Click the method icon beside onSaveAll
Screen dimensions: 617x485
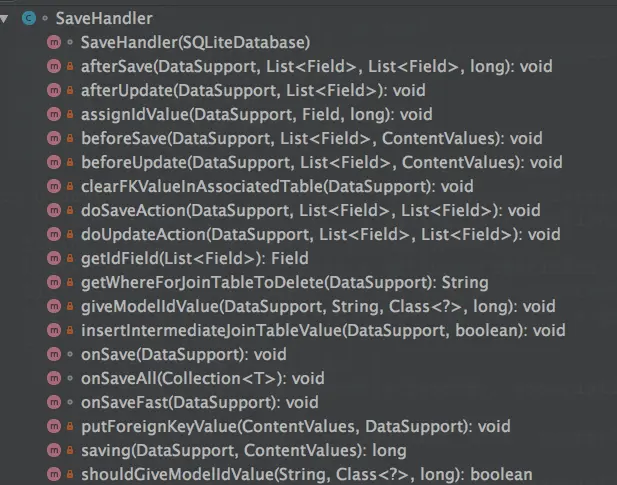pos(53,378)
